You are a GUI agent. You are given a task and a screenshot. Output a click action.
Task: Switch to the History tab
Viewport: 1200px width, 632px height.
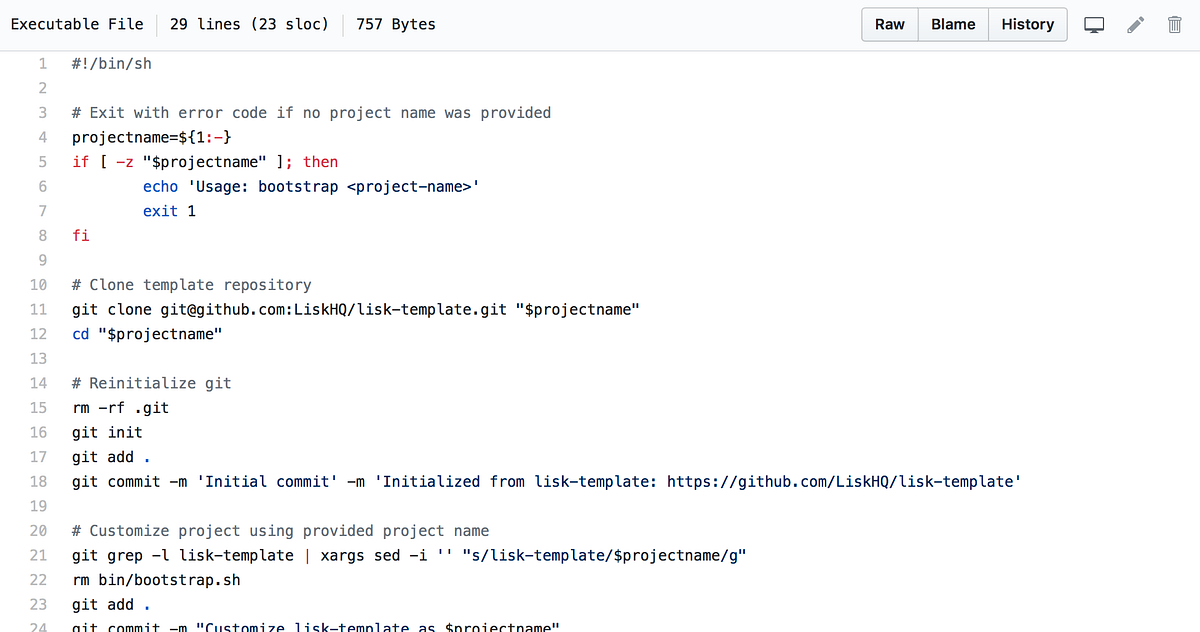[1027, 23]
